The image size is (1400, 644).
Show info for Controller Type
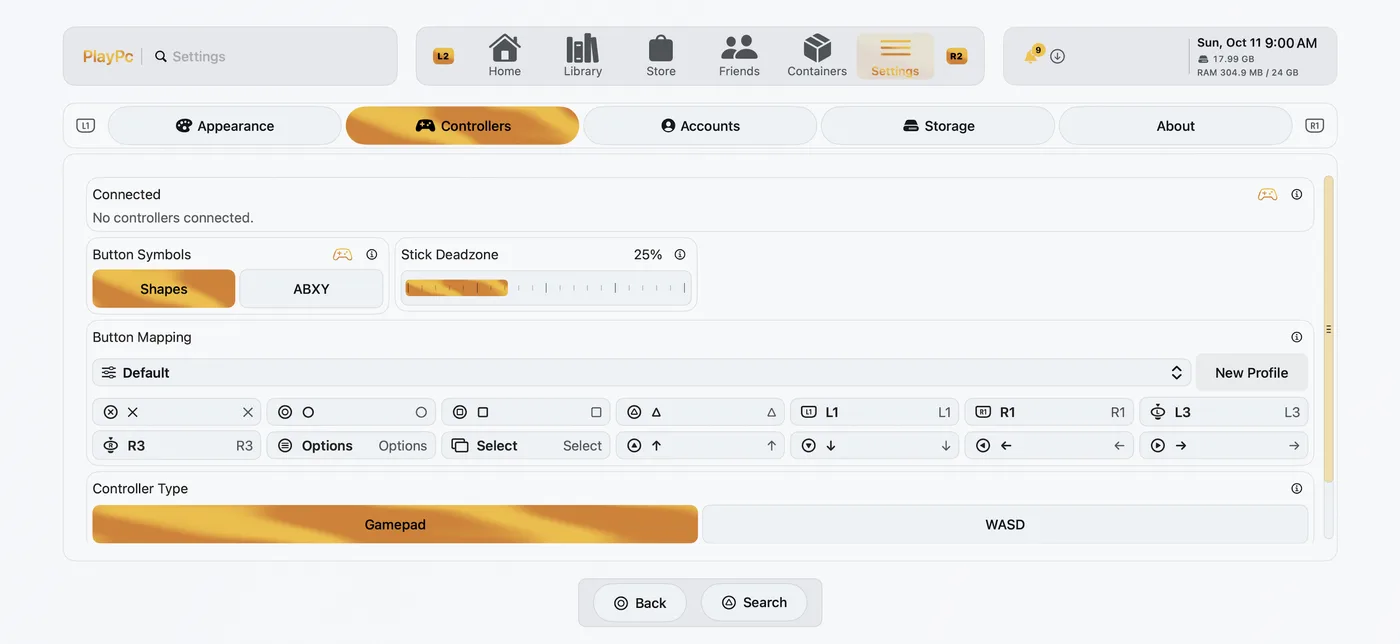coord(1297,488)
